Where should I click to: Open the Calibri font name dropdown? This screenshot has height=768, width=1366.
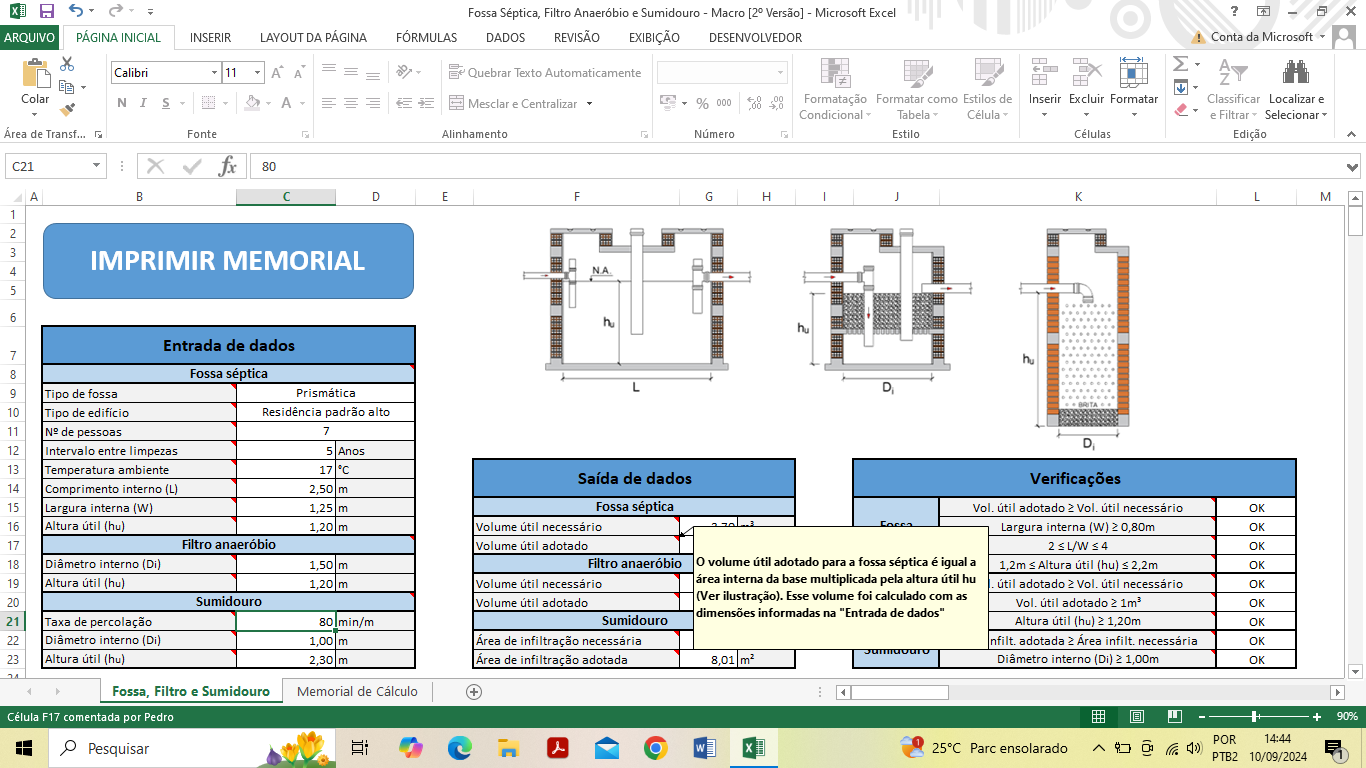pyautogui.click(x=214, y=73)
